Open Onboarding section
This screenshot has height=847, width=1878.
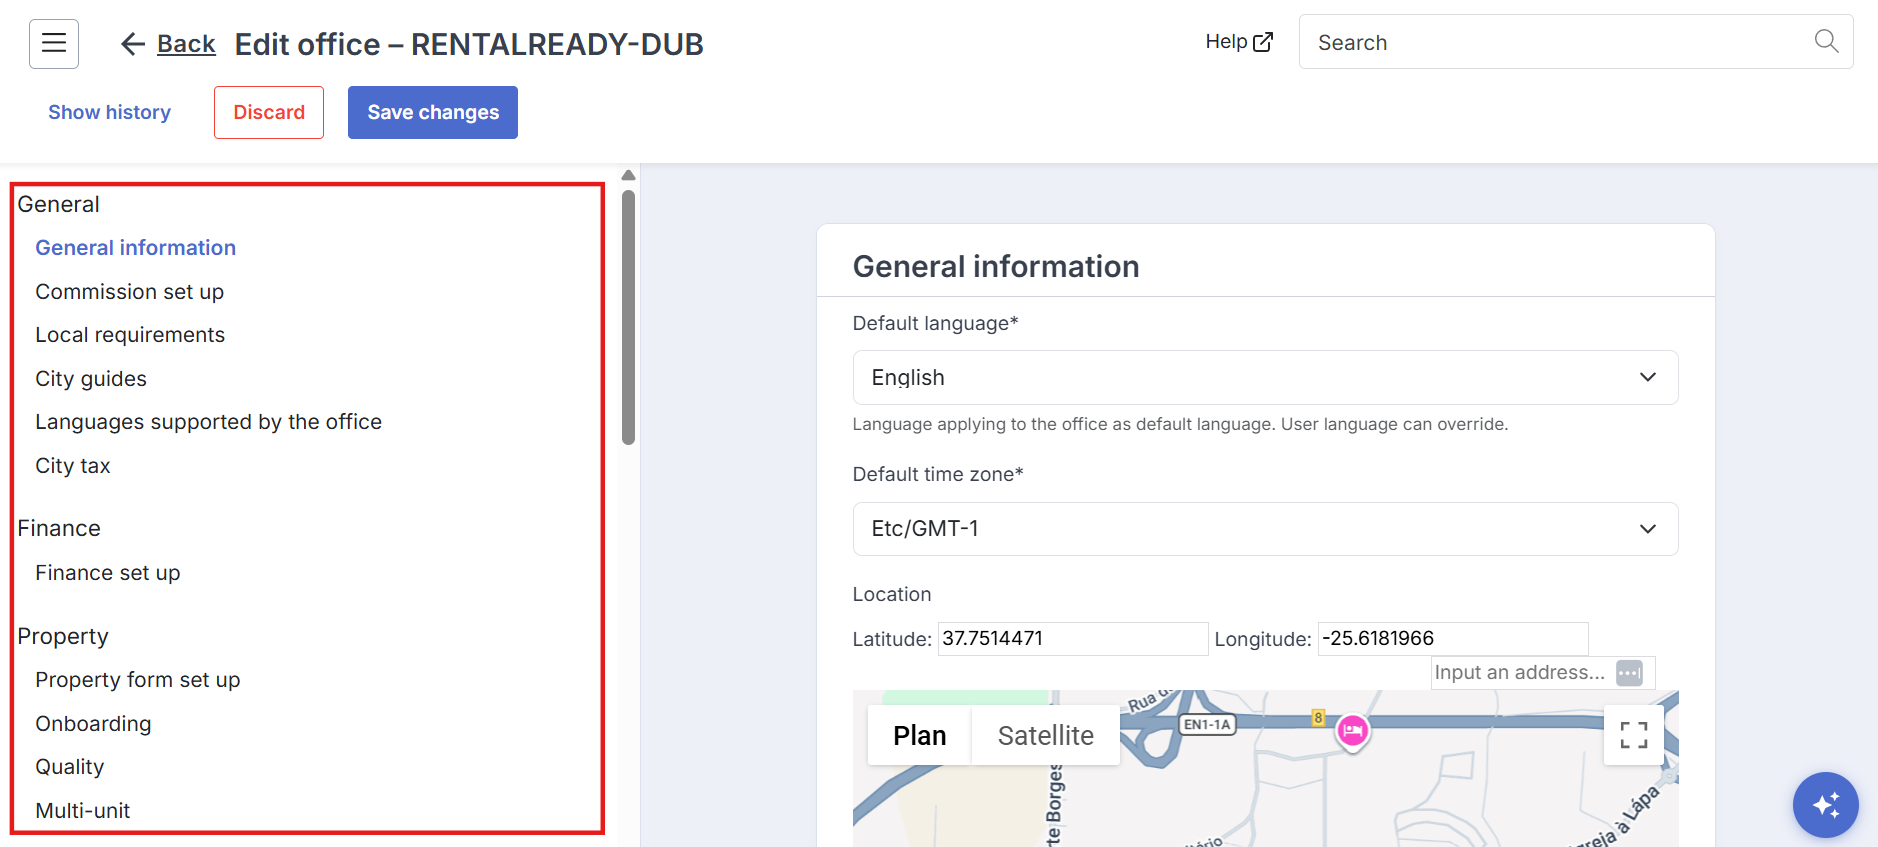(93, 724)
